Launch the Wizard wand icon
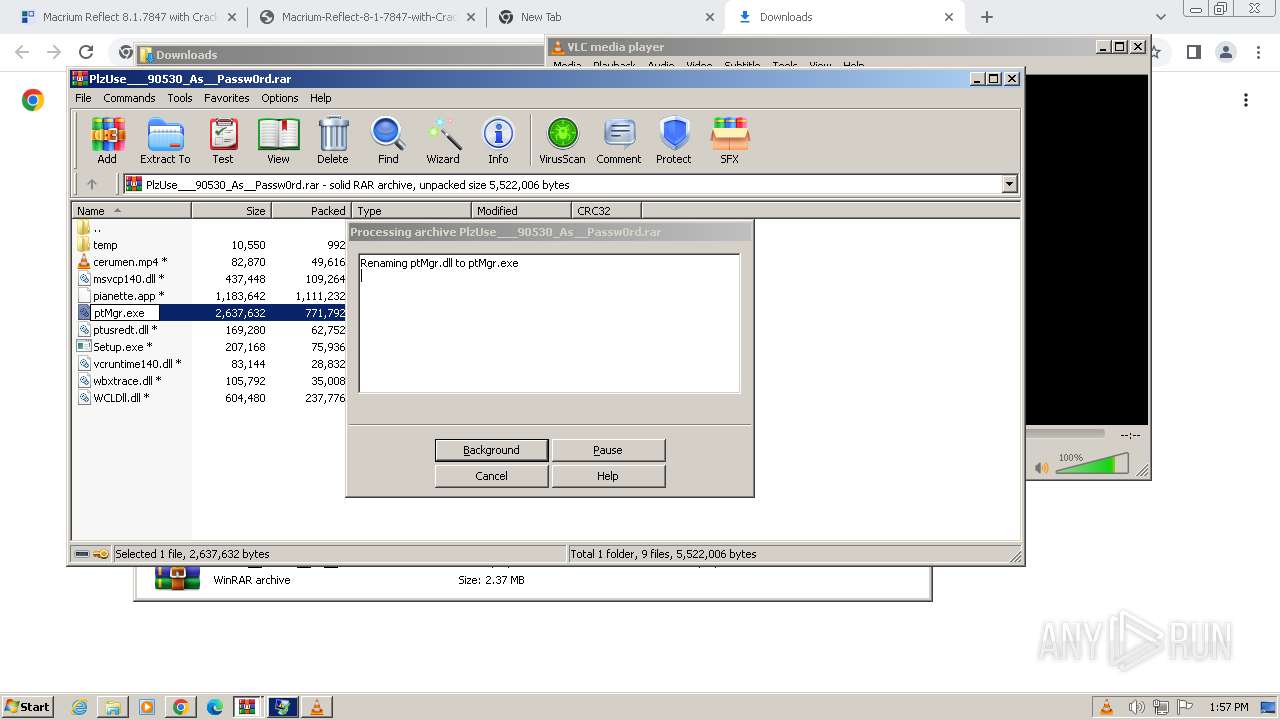Viewport: 1280px width, 720px height. point(443,140)
